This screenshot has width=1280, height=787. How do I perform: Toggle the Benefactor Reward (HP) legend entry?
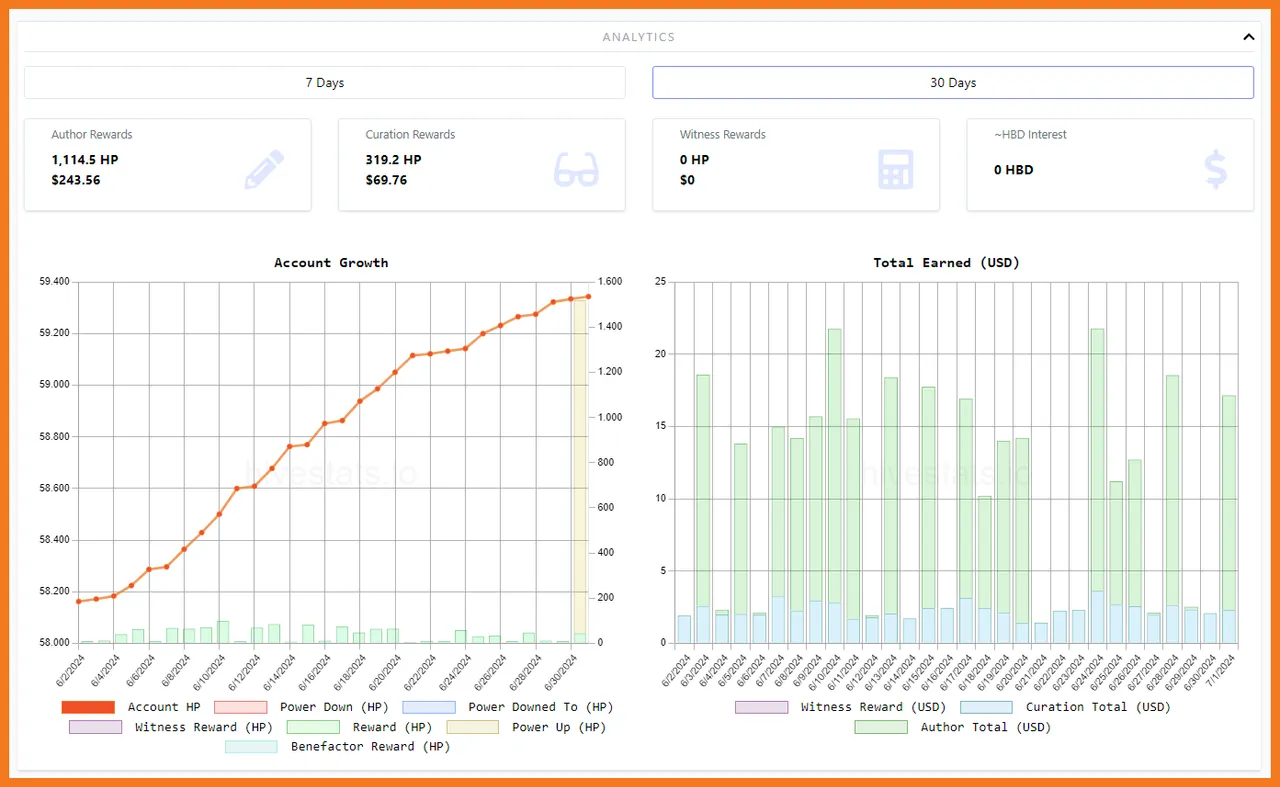338,747
